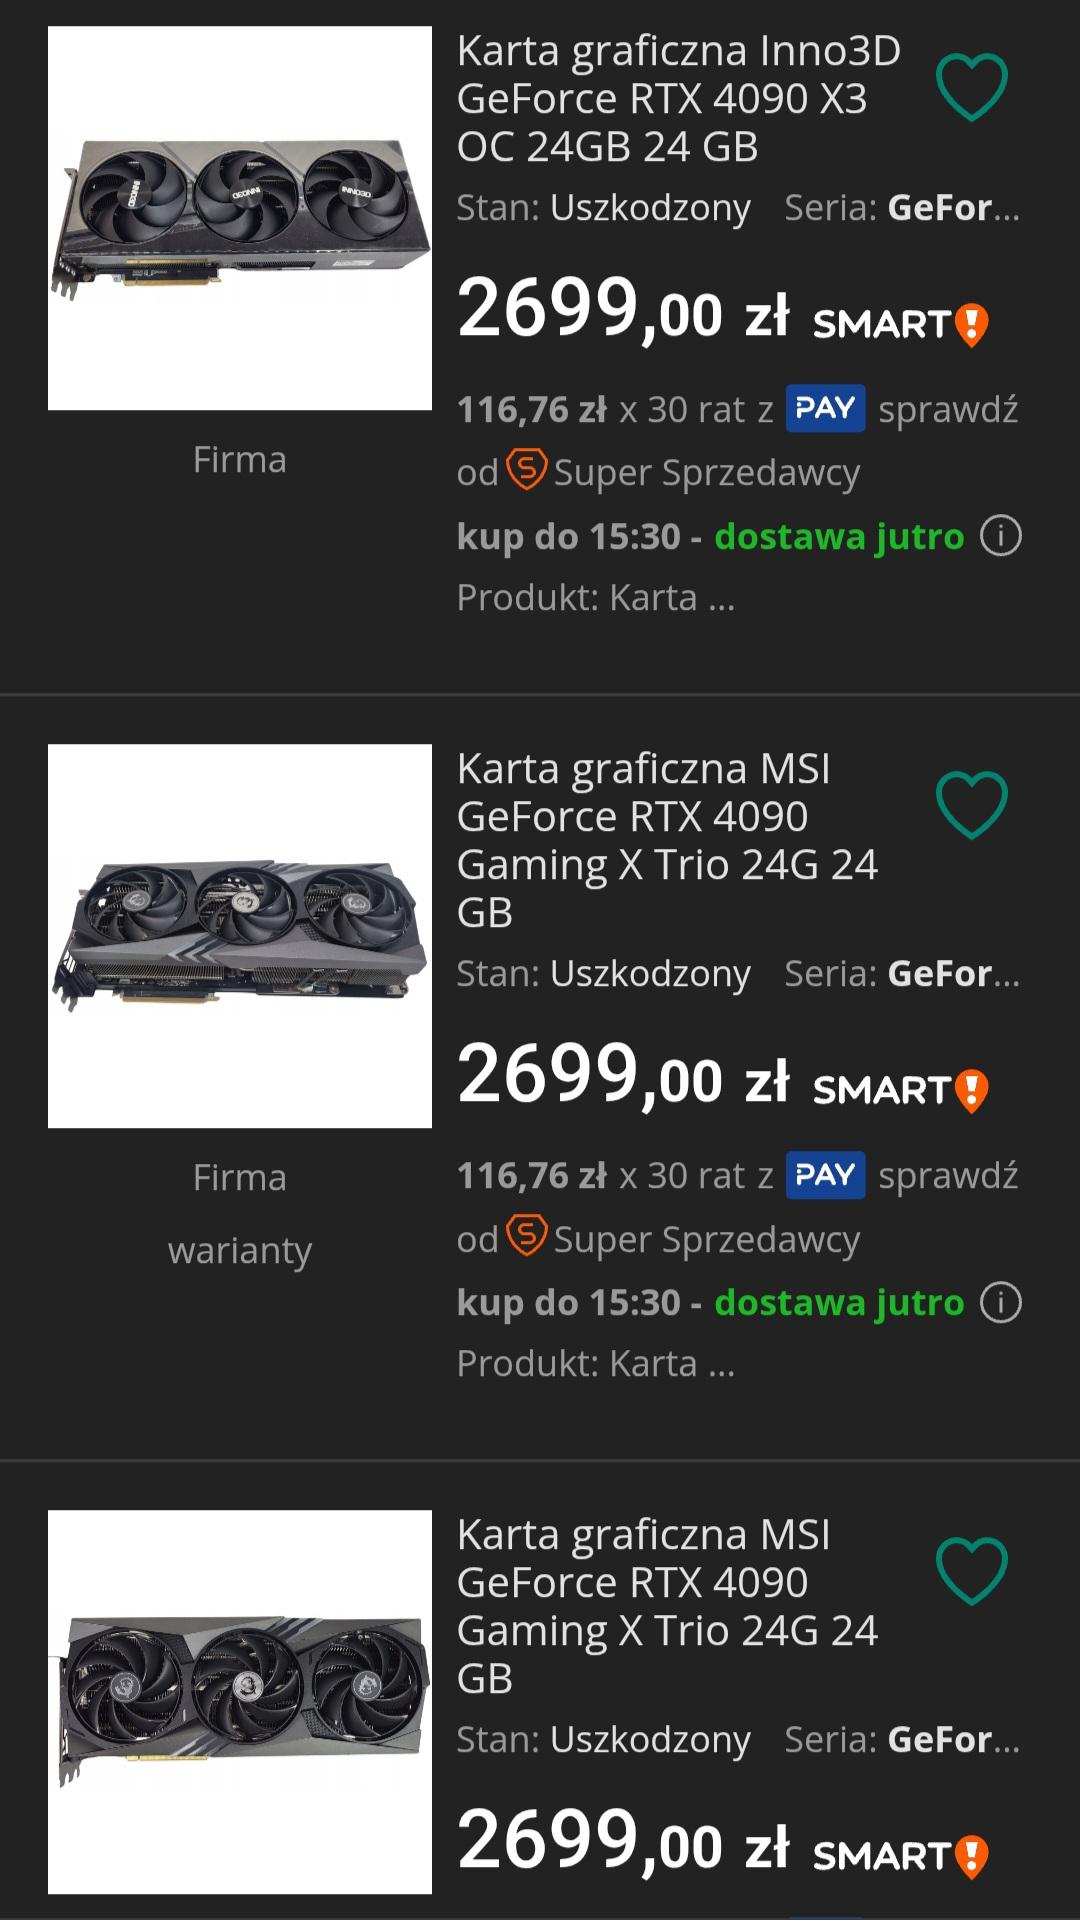The width and height of the screenshot is (1080, 1920).
Task: Open the middle MSI card product photo
Action: pyautogui.click(x=240, y=936)
